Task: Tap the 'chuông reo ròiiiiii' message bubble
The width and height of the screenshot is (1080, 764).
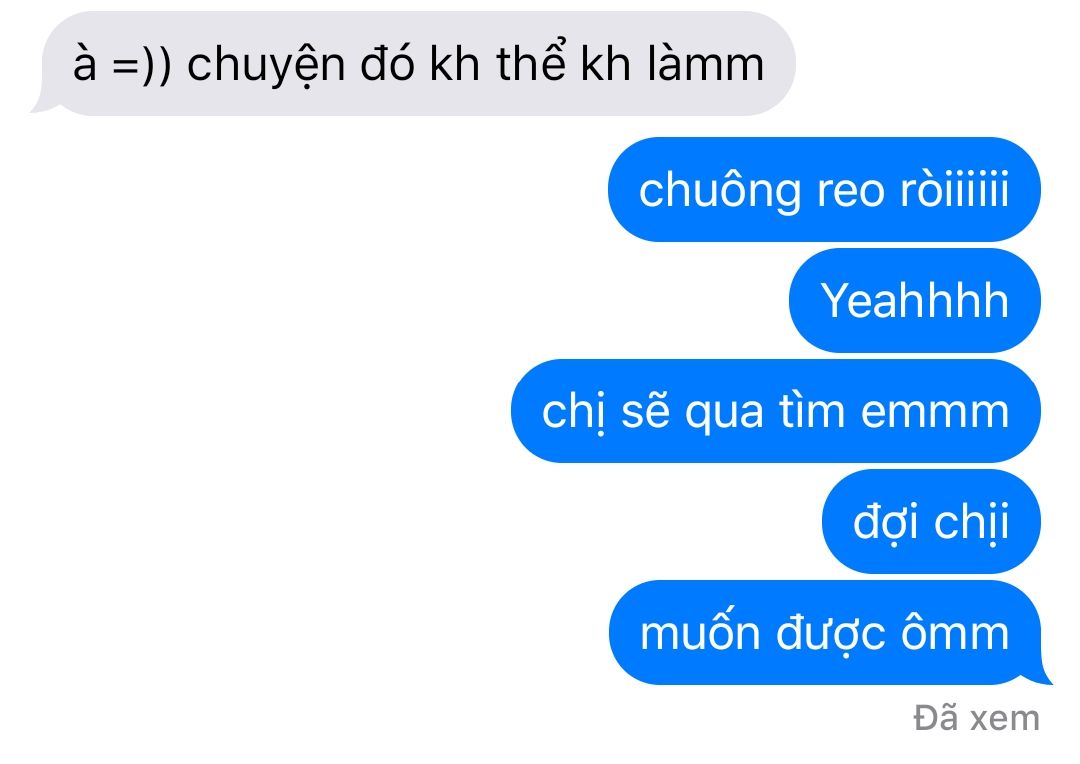Action: 824,189
